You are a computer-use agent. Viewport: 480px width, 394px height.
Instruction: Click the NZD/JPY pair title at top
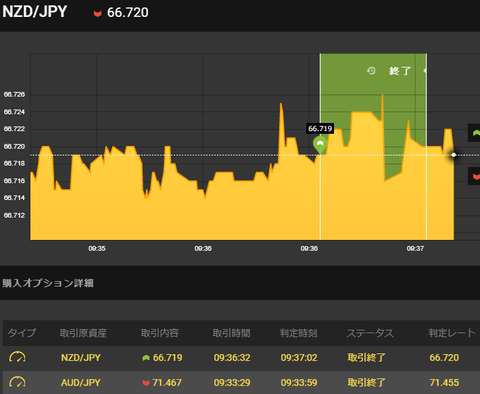[35, 12]
